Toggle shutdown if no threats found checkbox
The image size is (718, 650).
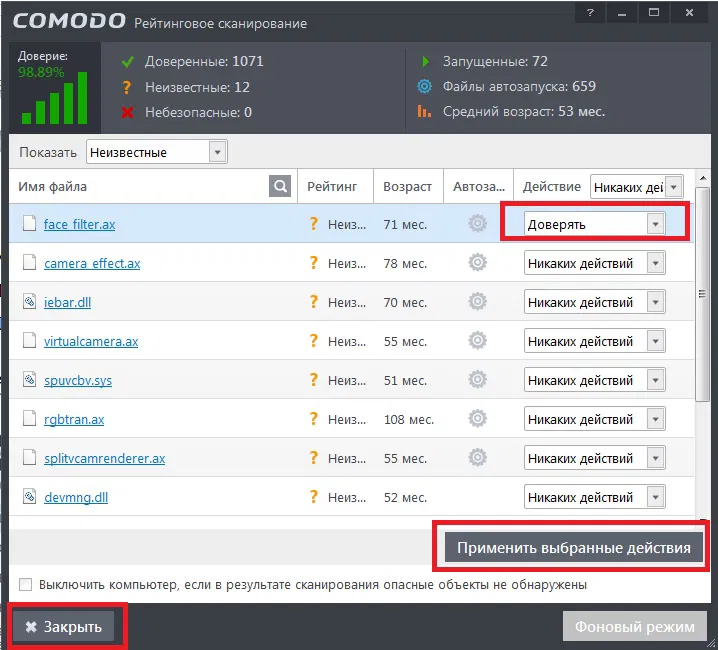26,584
